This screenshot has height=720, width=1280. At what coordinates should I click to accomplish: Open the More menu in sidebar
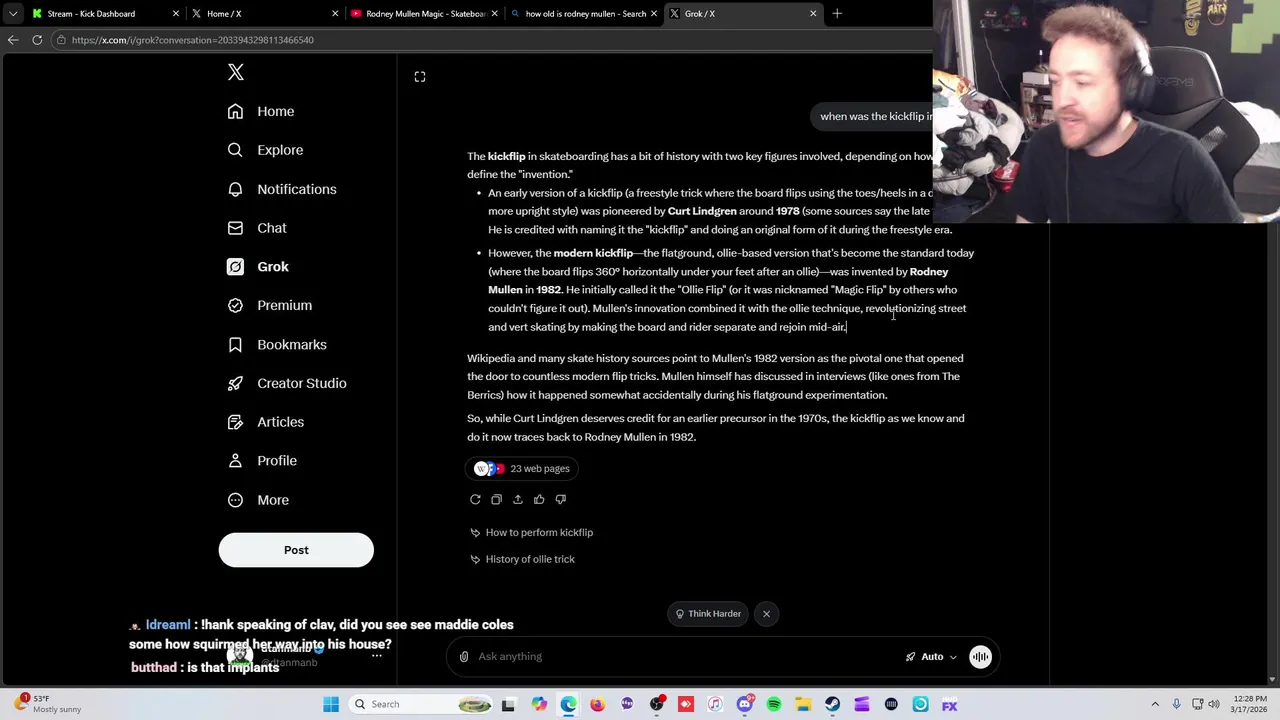[258, 500]
